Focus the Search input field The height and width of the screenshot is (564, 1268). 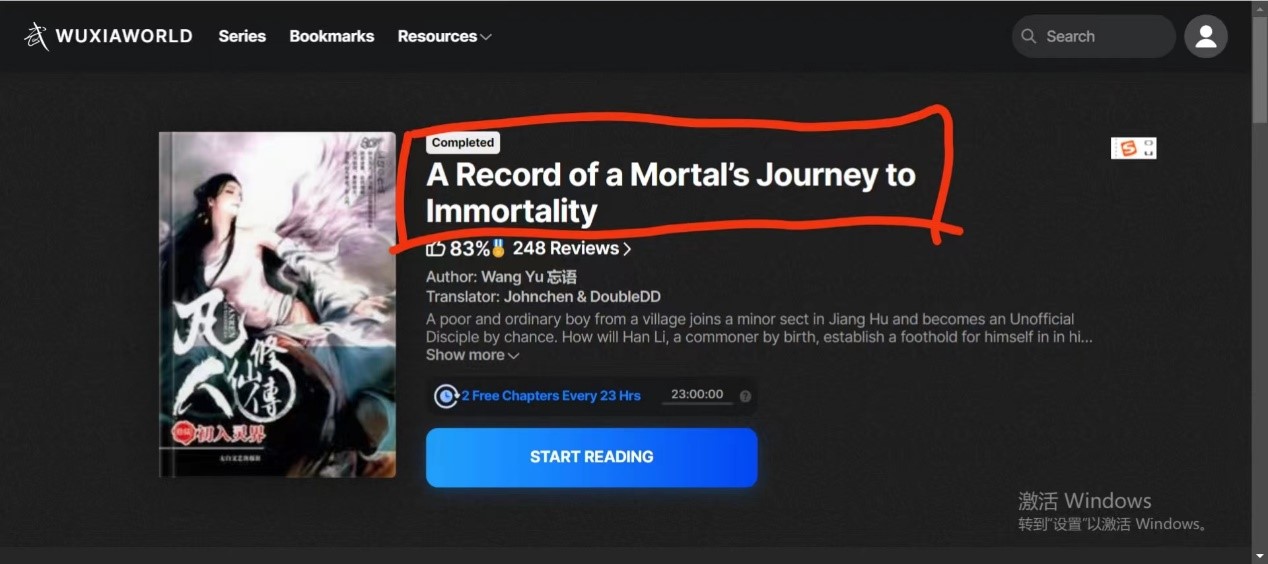1093,36
